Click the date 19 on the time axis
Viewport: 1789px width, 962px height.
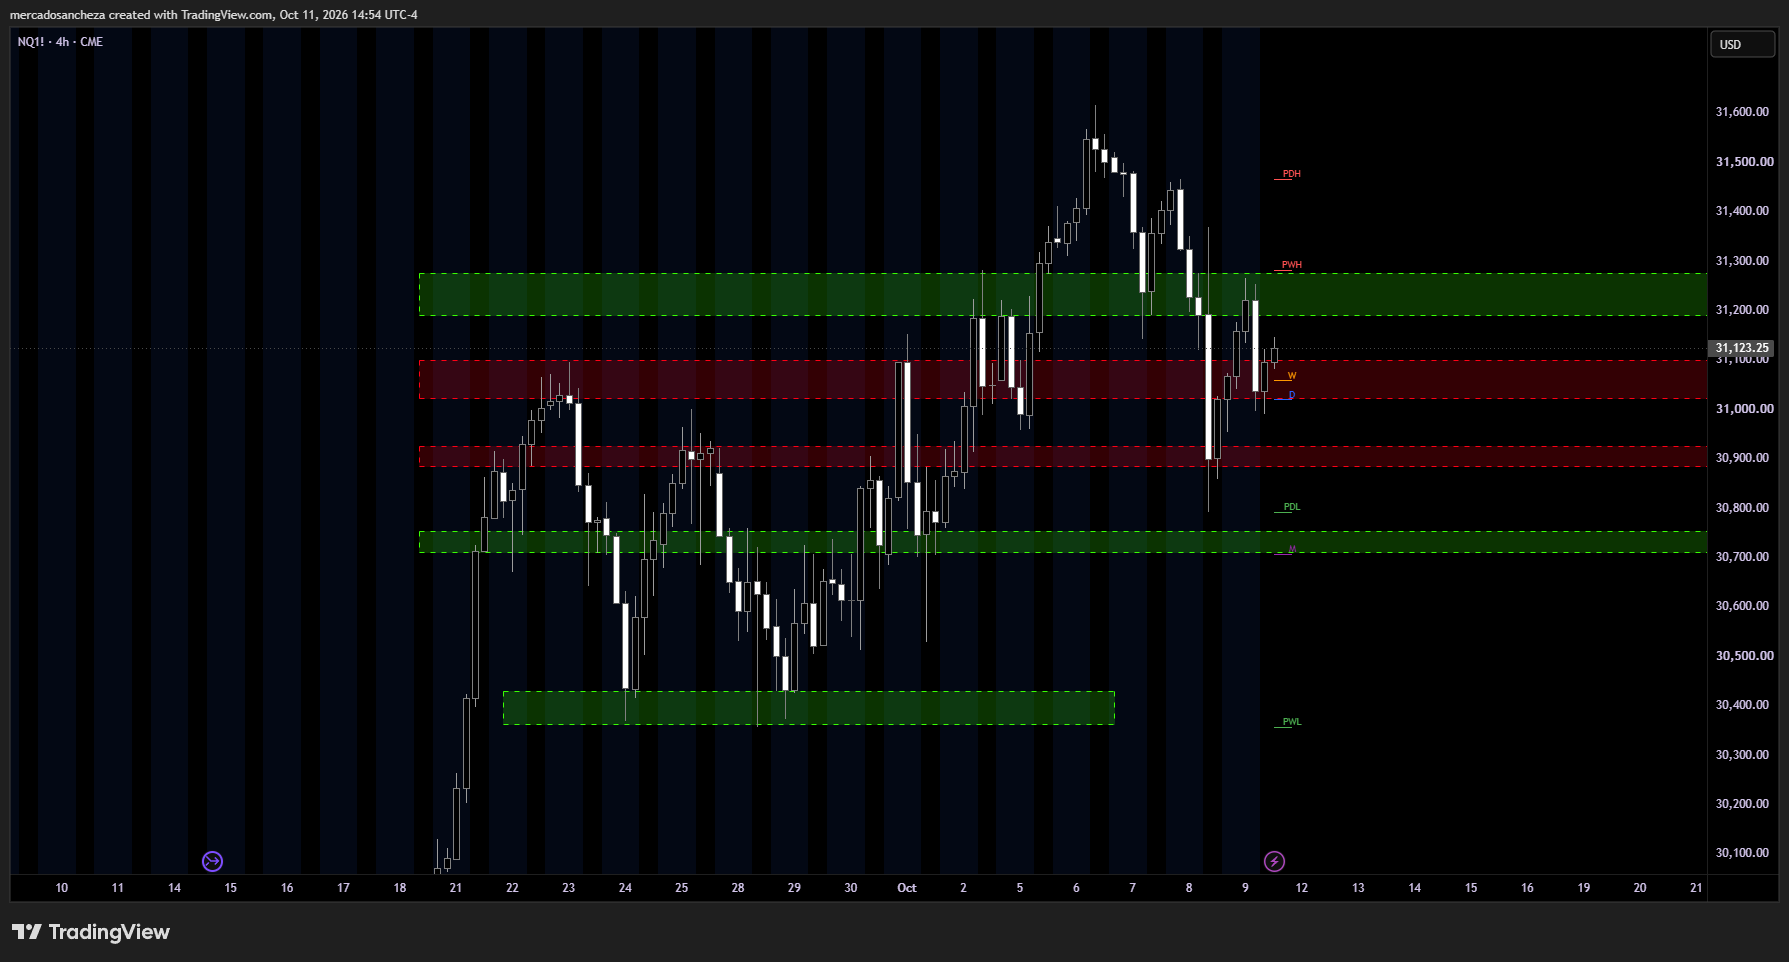click(1583, 888)
